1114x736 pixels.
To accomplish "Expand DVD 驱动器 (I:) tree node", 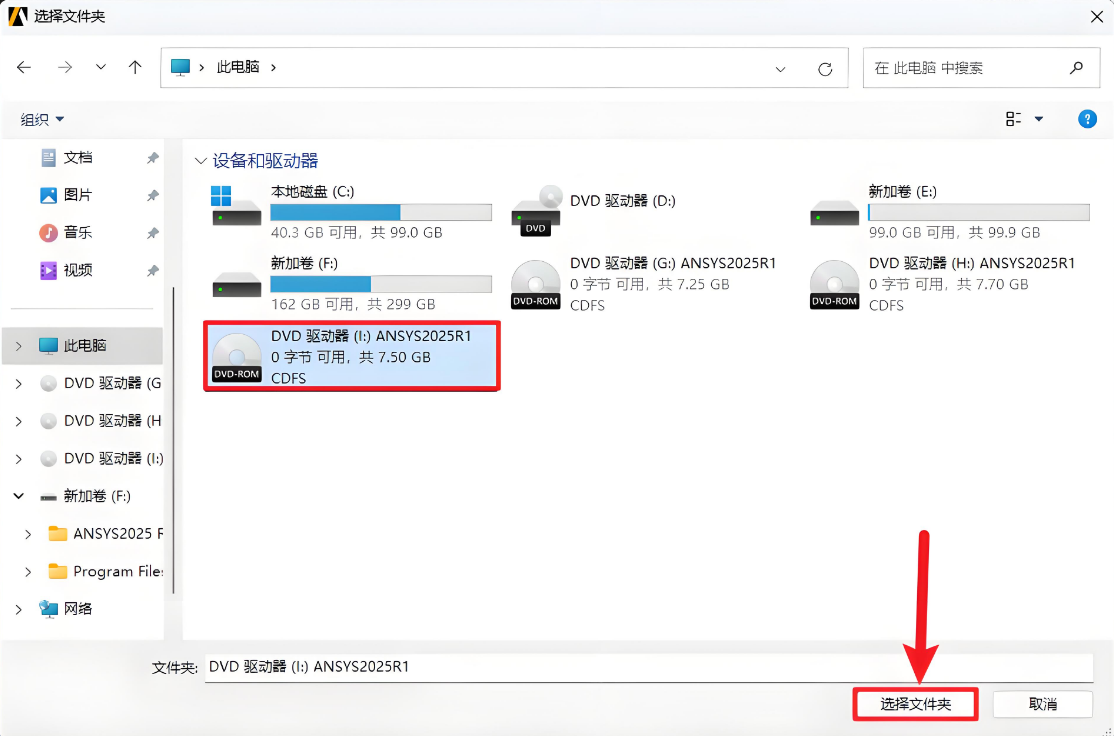I will click(18, 459).
